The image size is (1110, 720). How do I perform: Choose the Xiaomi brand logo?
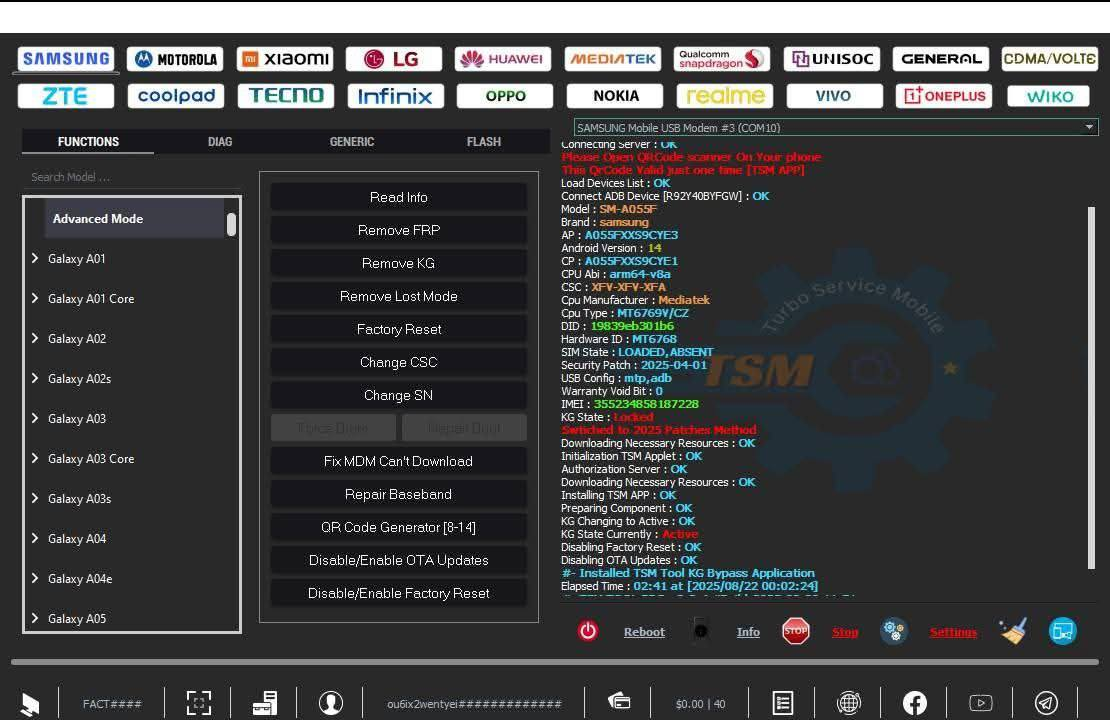point(285,59)
